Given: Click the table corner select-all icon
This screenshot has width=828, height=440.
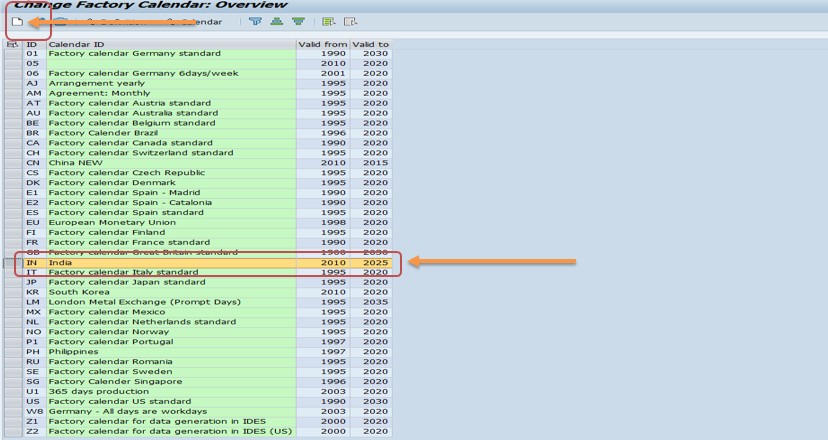Looking at the screenshot, I should tap(12, 45).
